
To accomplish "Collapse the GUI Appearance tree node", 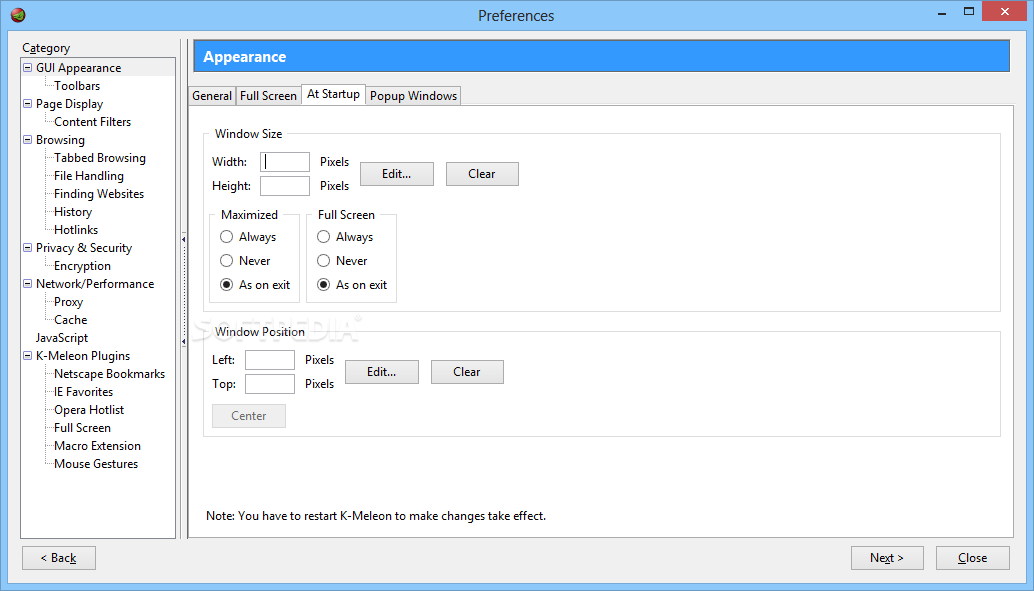I will (28, 67).
